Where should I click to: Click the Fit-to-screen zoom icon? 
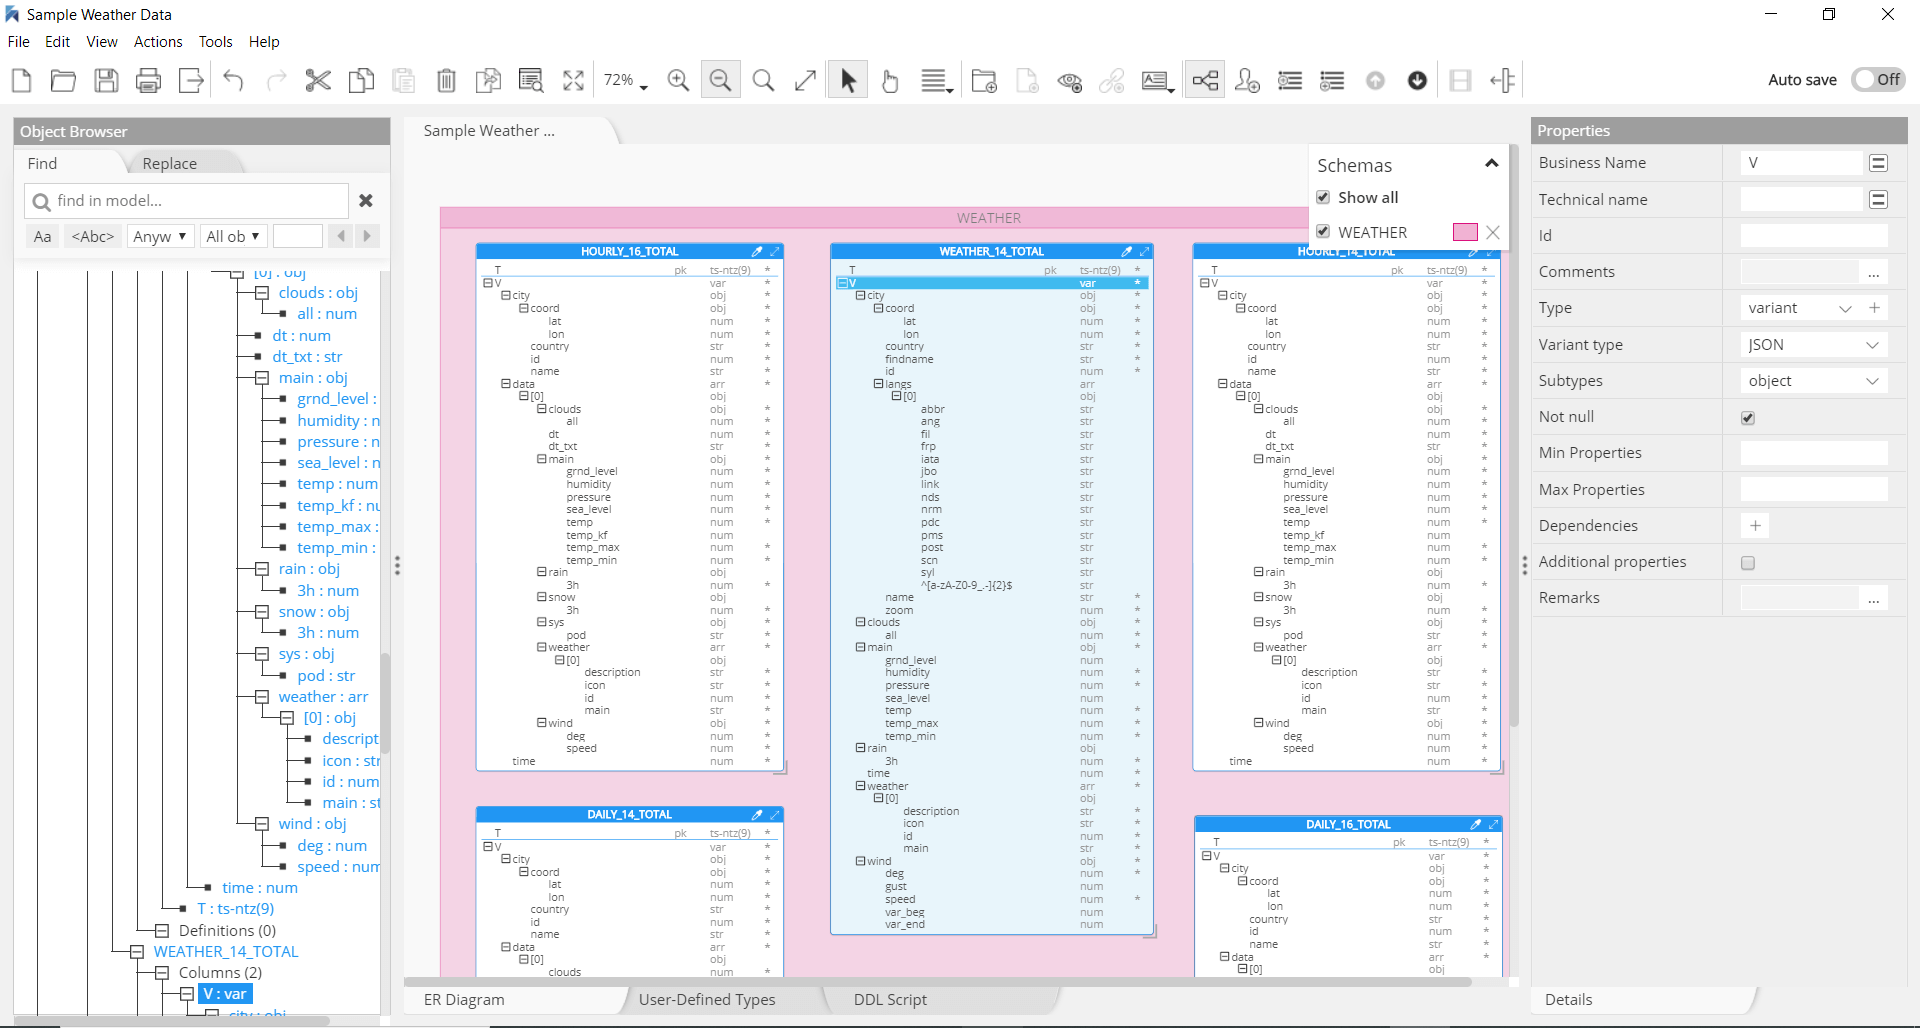(573, 80)
